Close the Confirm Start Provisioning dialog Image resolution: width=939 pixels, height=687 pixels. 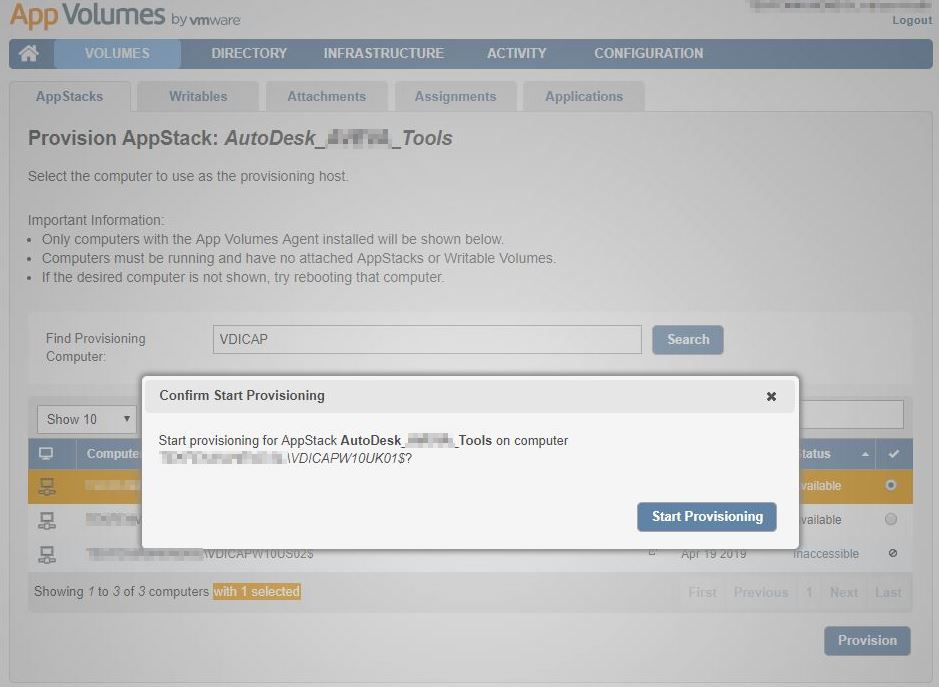(771, 396)
